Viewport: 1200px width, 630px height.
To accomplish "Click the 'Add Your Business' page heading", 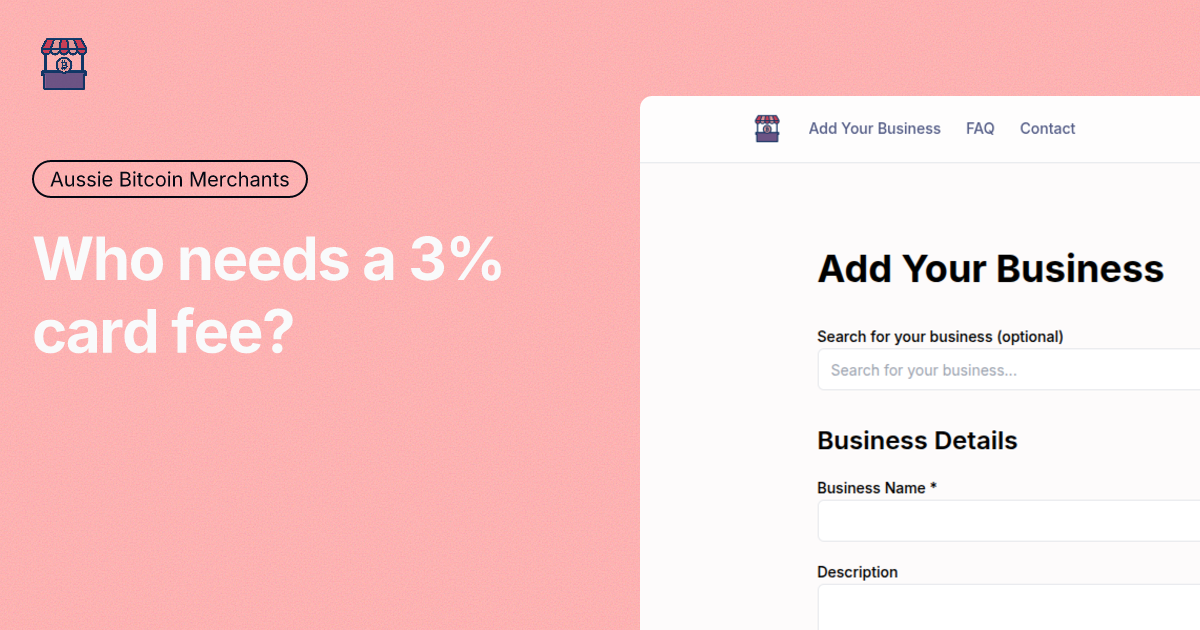I will click(x=990, y=269).
